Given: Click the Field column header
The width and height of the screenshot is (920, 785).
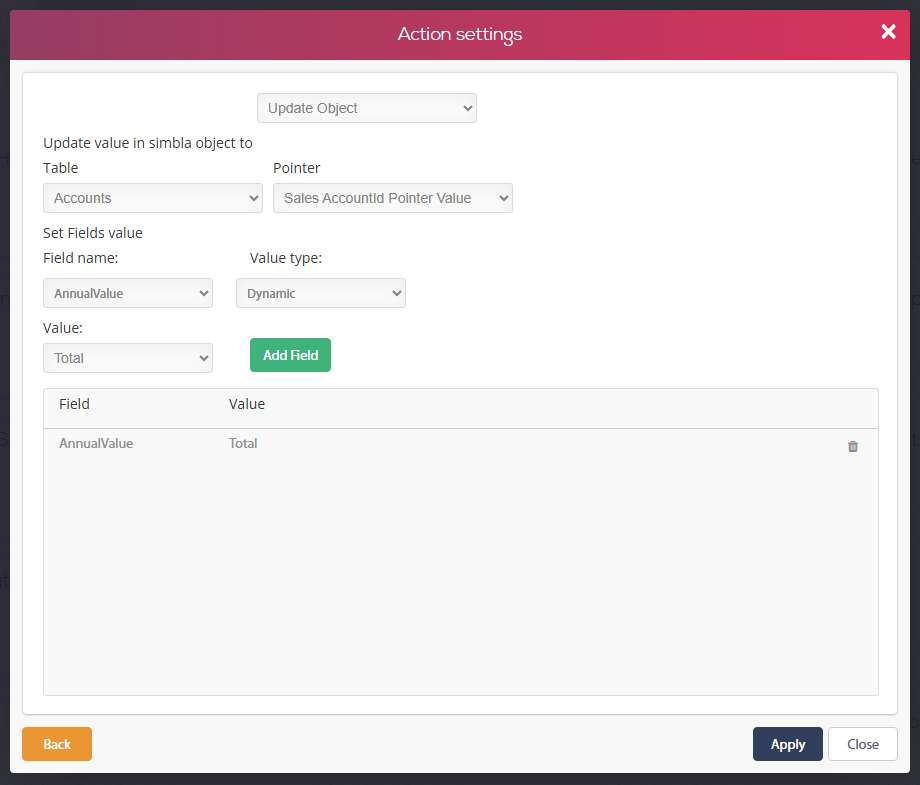Looking at the screenshot, I should (x=75, y=404).
